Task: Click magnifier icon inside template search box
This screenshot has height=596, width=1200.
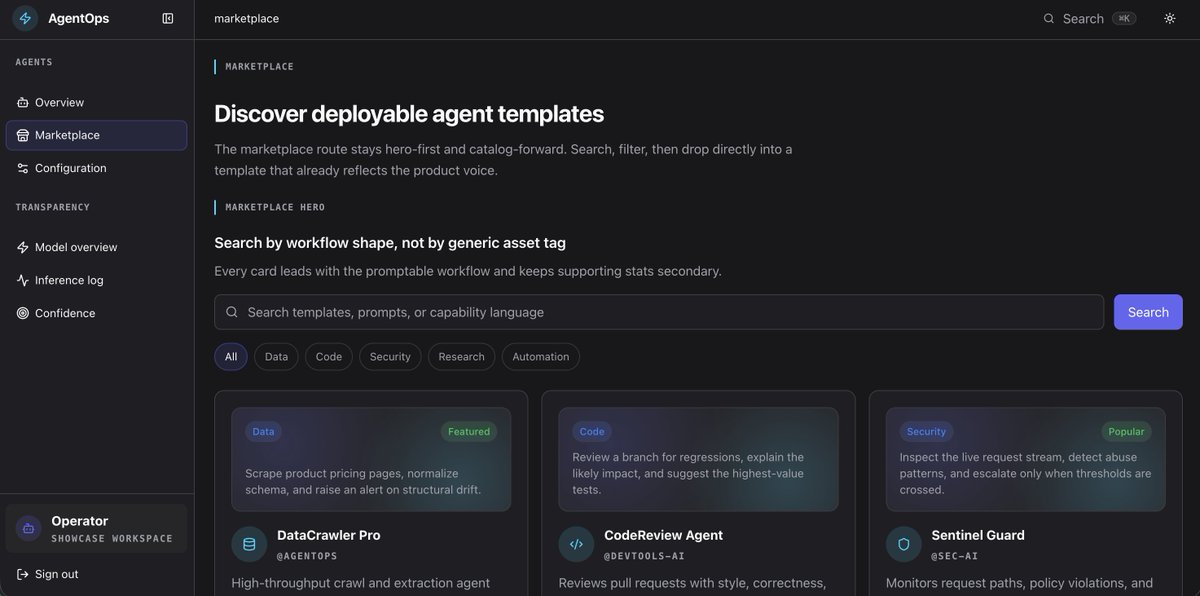Action: (232, 312)
